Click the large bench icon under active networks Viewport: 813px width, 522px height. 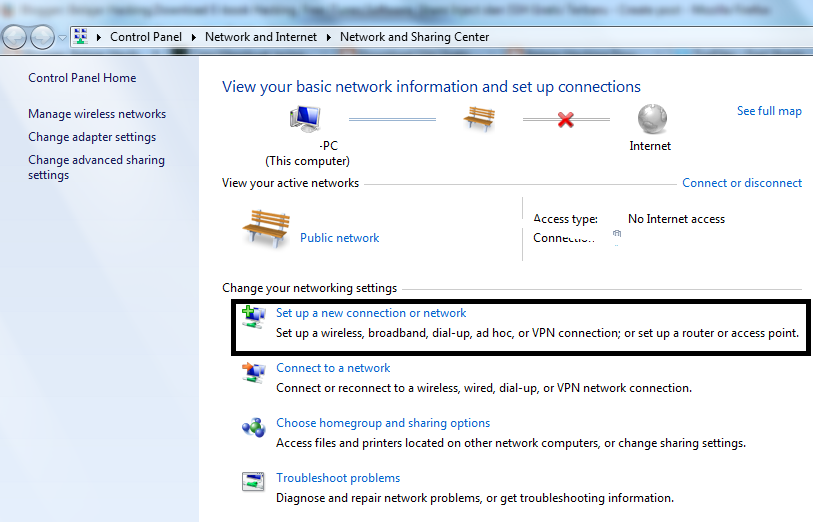point(266,228)
